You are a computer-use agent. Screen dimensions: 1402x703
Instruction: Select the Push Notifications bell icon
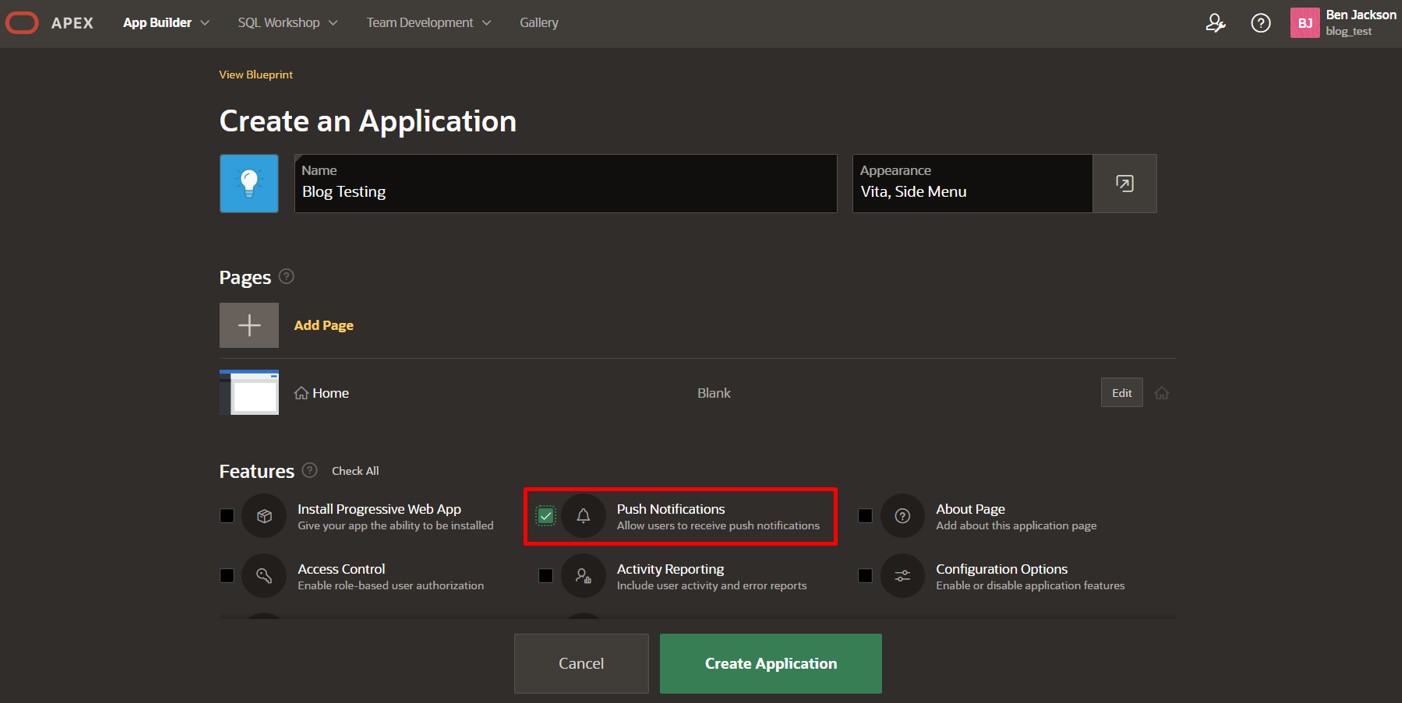(x=583, y=515)
